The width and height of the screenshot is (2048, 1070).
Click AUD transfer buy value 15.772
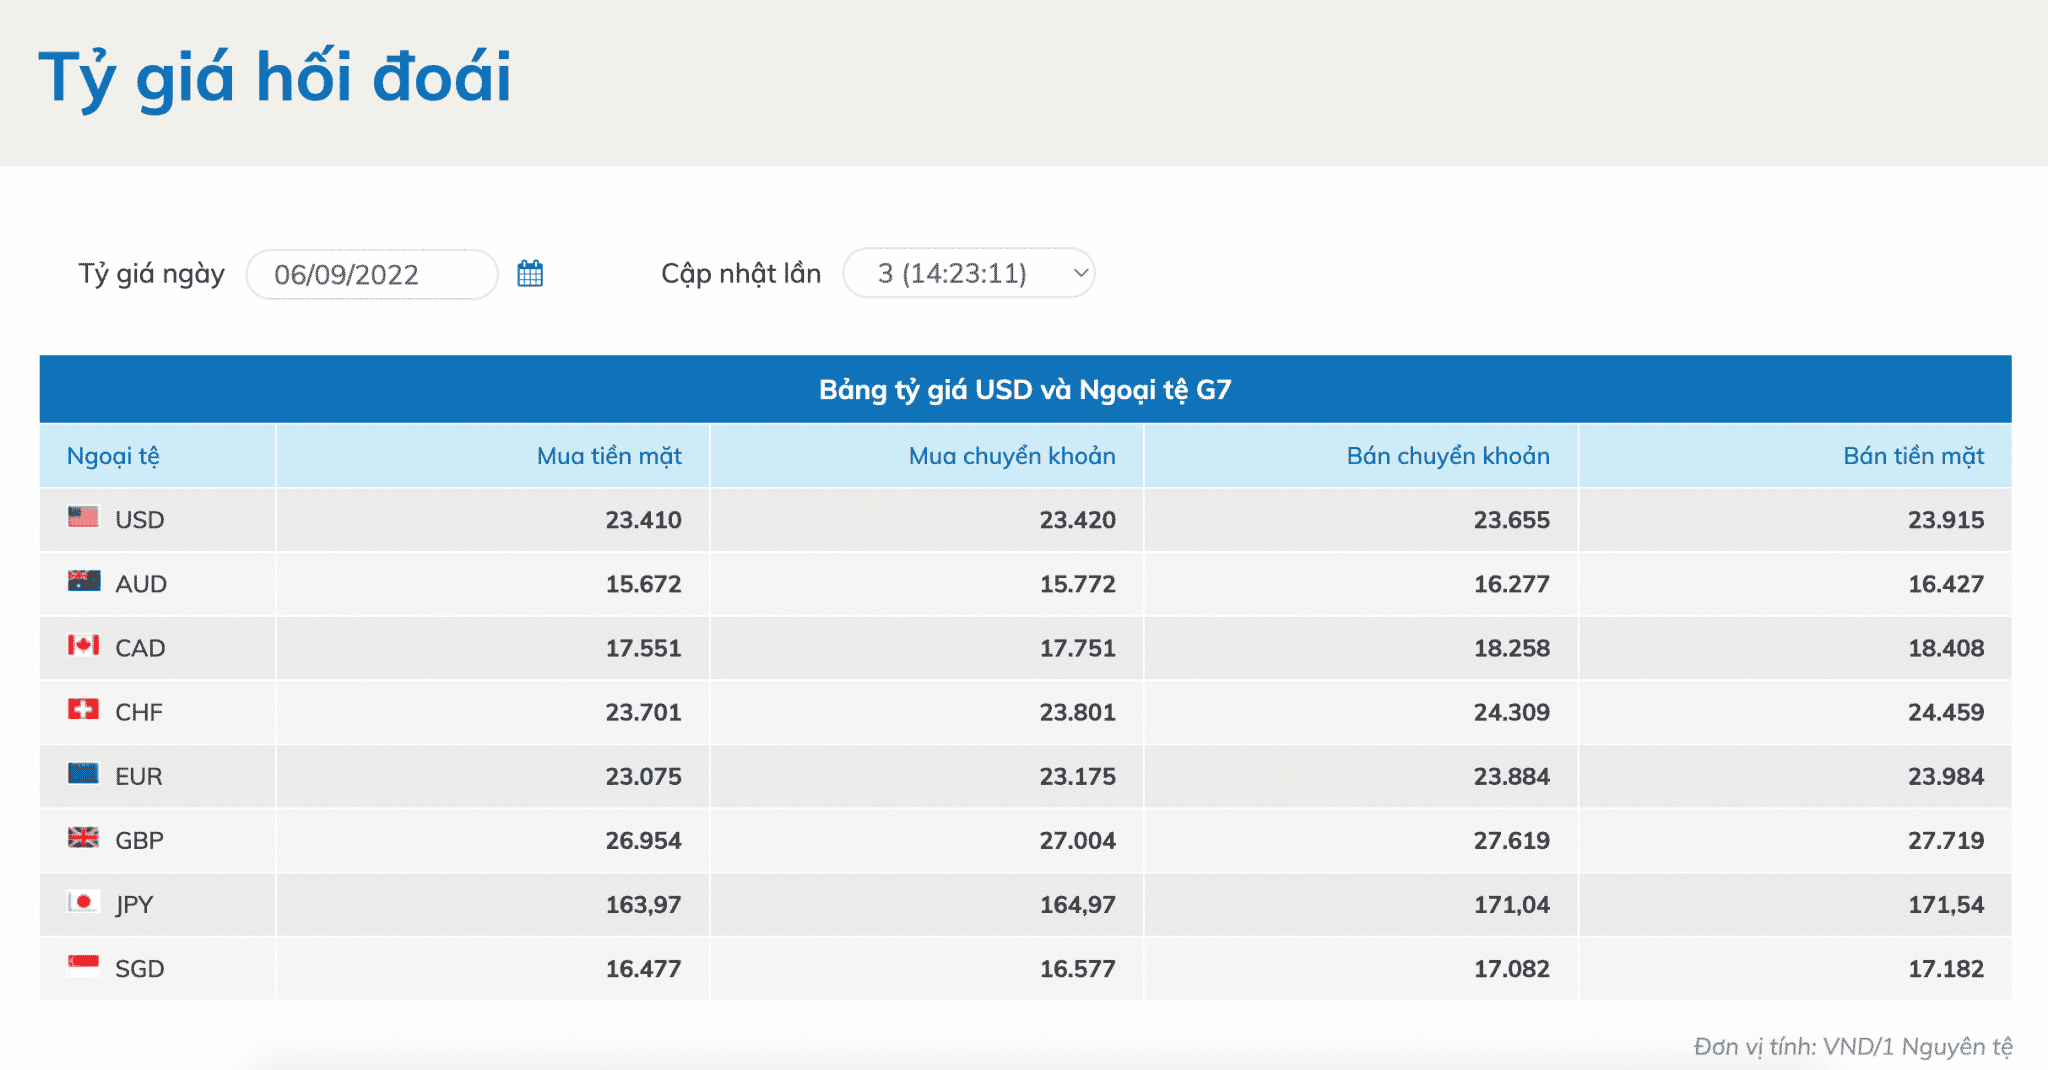click(x=1077, y=584)
